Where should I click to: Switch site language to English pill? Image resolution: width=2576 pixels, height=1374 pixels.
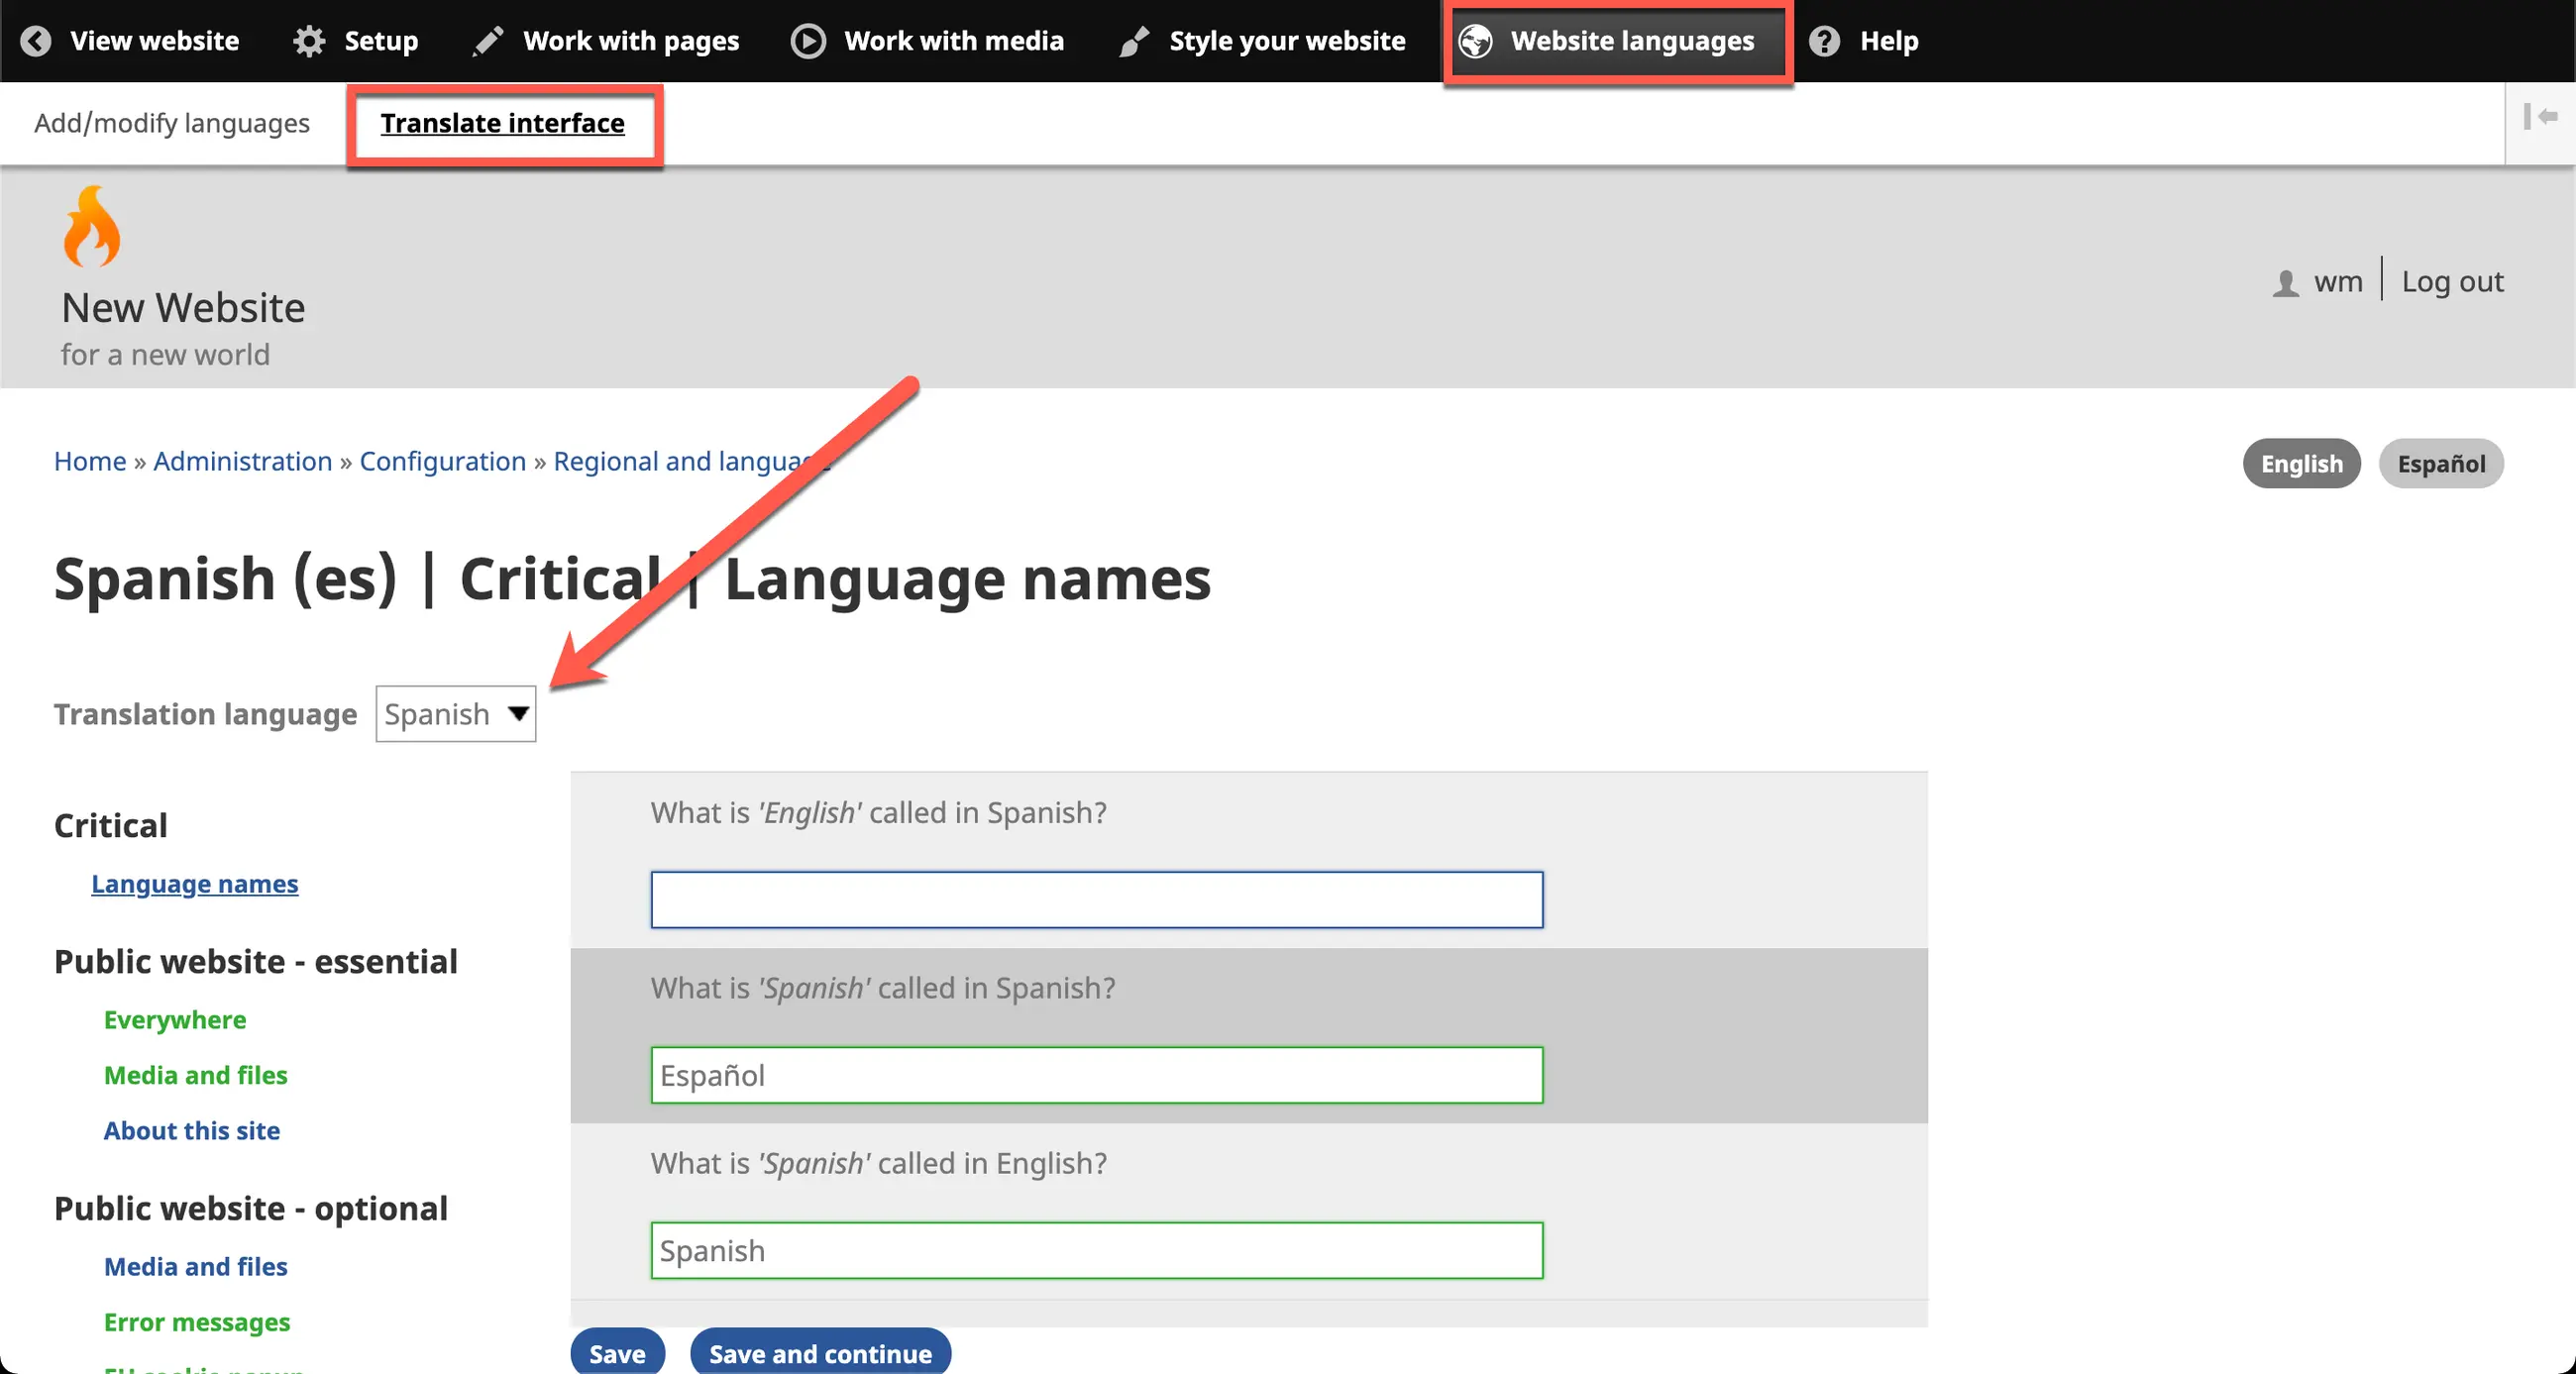click(x=2301, y=464)
